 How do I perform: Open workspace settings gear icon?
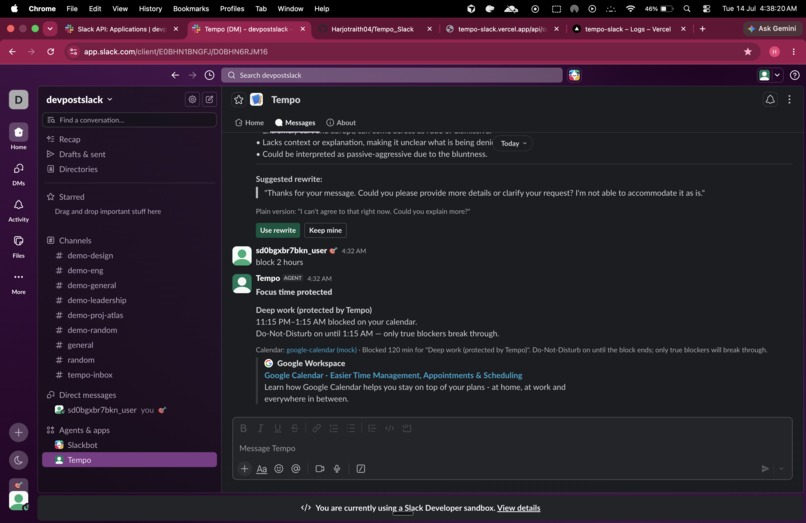(192, 99)
